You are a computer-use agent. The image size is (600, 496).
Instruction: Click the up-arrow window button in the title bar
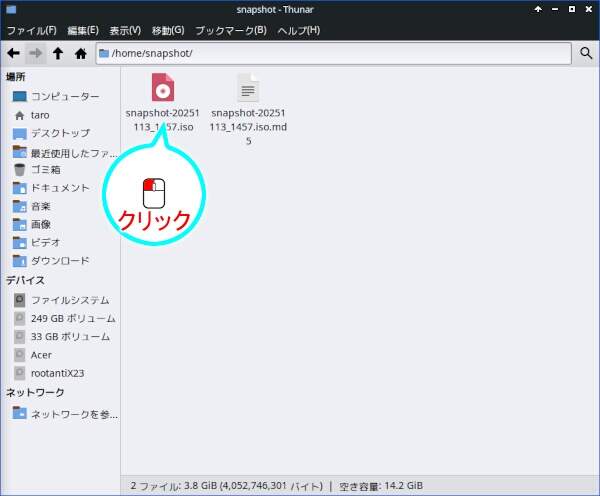pos(538,9)
